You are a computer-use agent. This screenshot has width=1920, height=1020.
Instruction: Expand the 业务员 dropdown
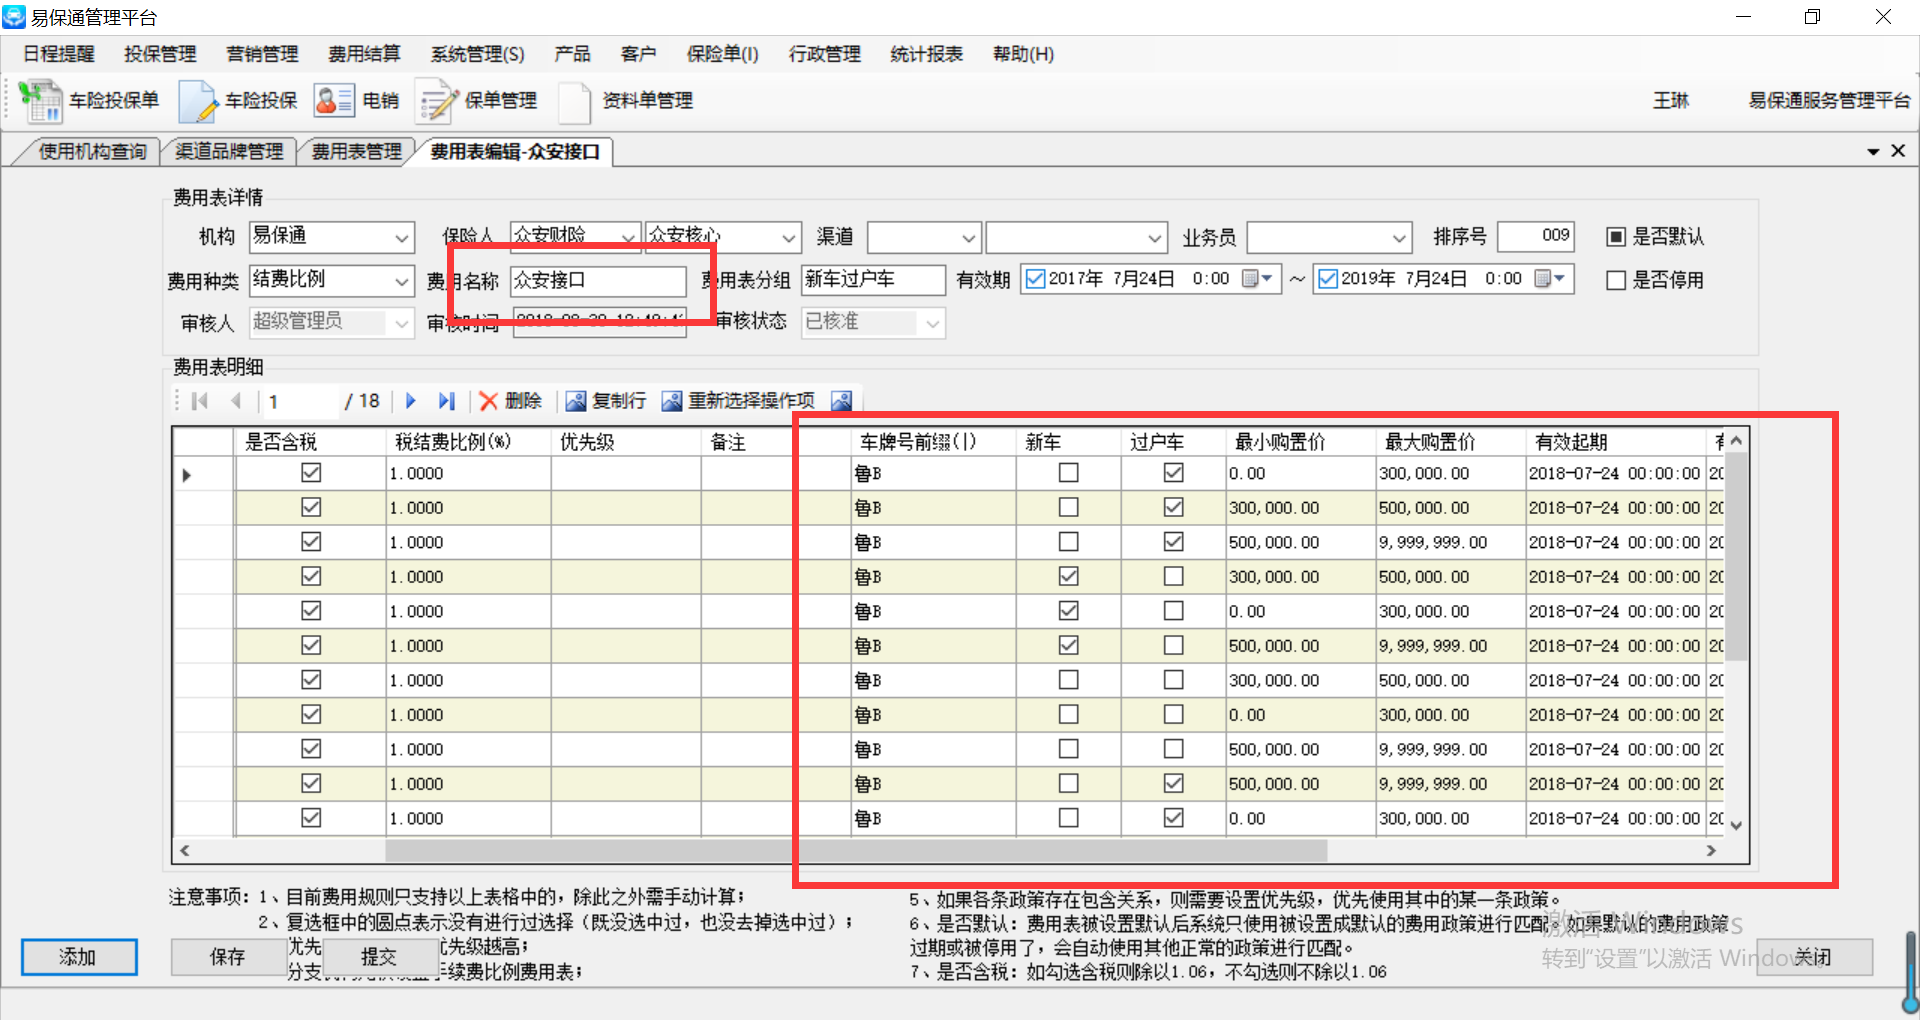[1398, 238]
